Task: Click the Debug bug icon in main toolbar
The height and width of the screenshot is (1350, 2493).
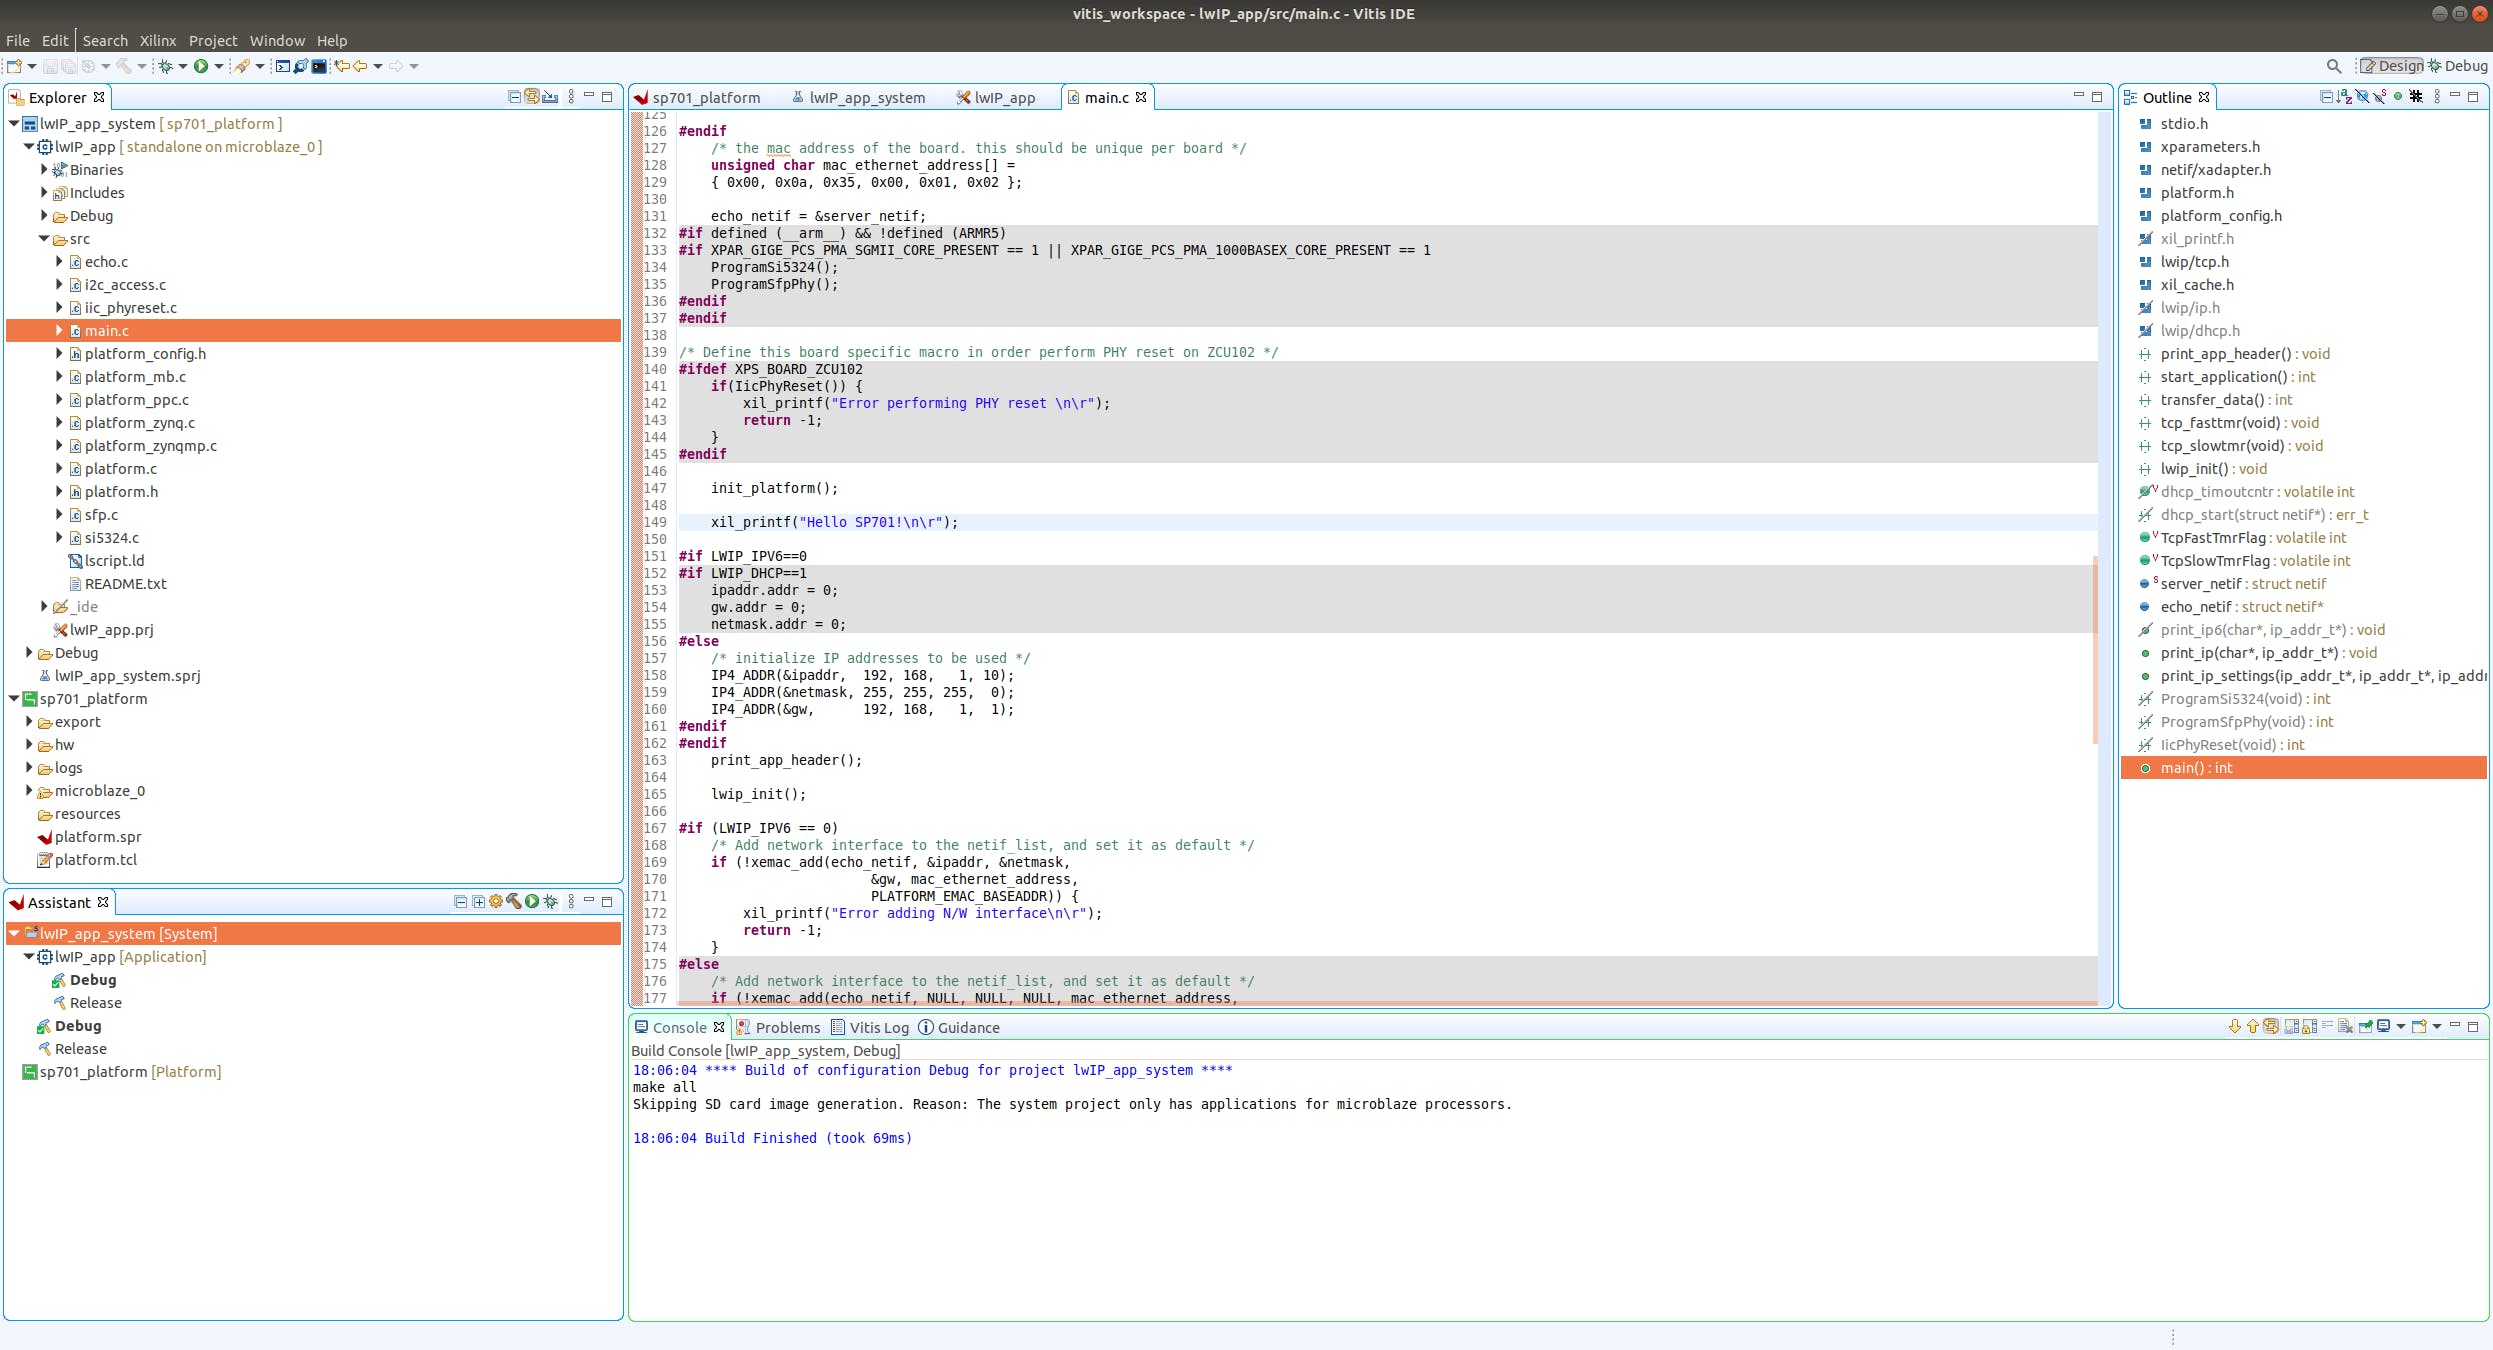Action: coord(166,67)
